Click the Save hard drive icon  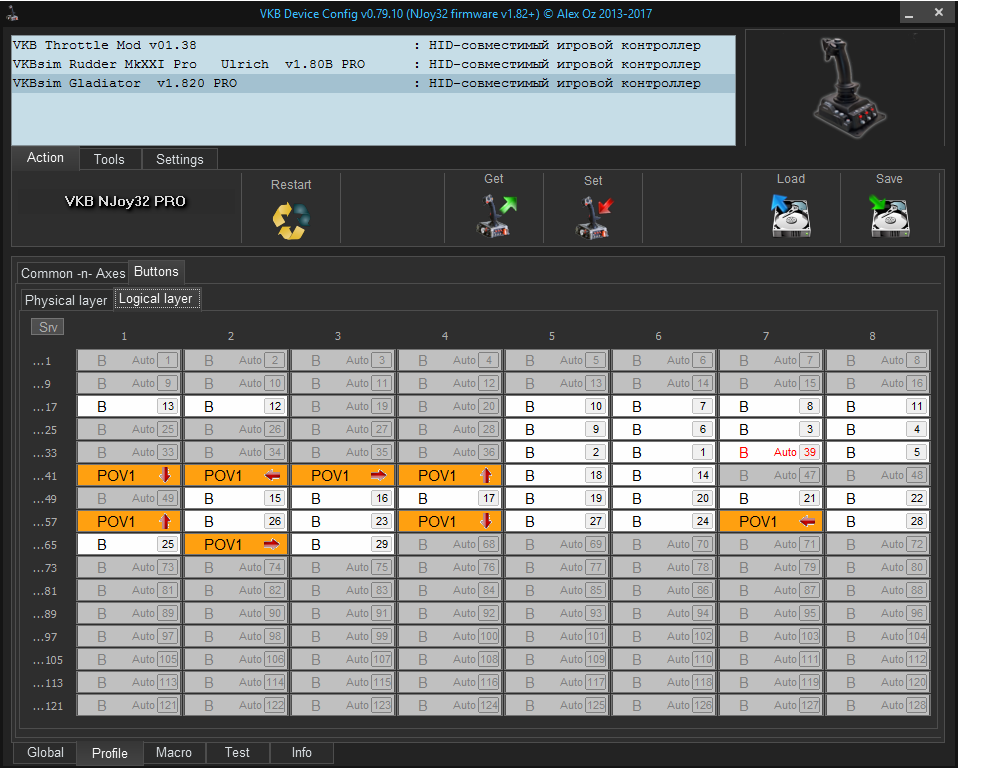890,216
